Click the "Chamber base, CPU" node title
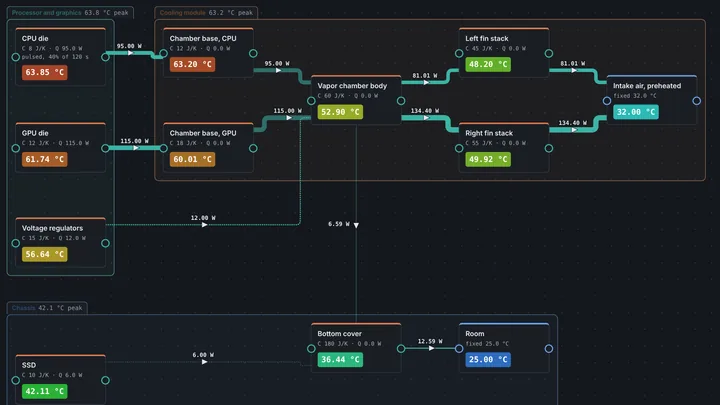The height and width of the screenshot is (405, 720). coord(203,39)
